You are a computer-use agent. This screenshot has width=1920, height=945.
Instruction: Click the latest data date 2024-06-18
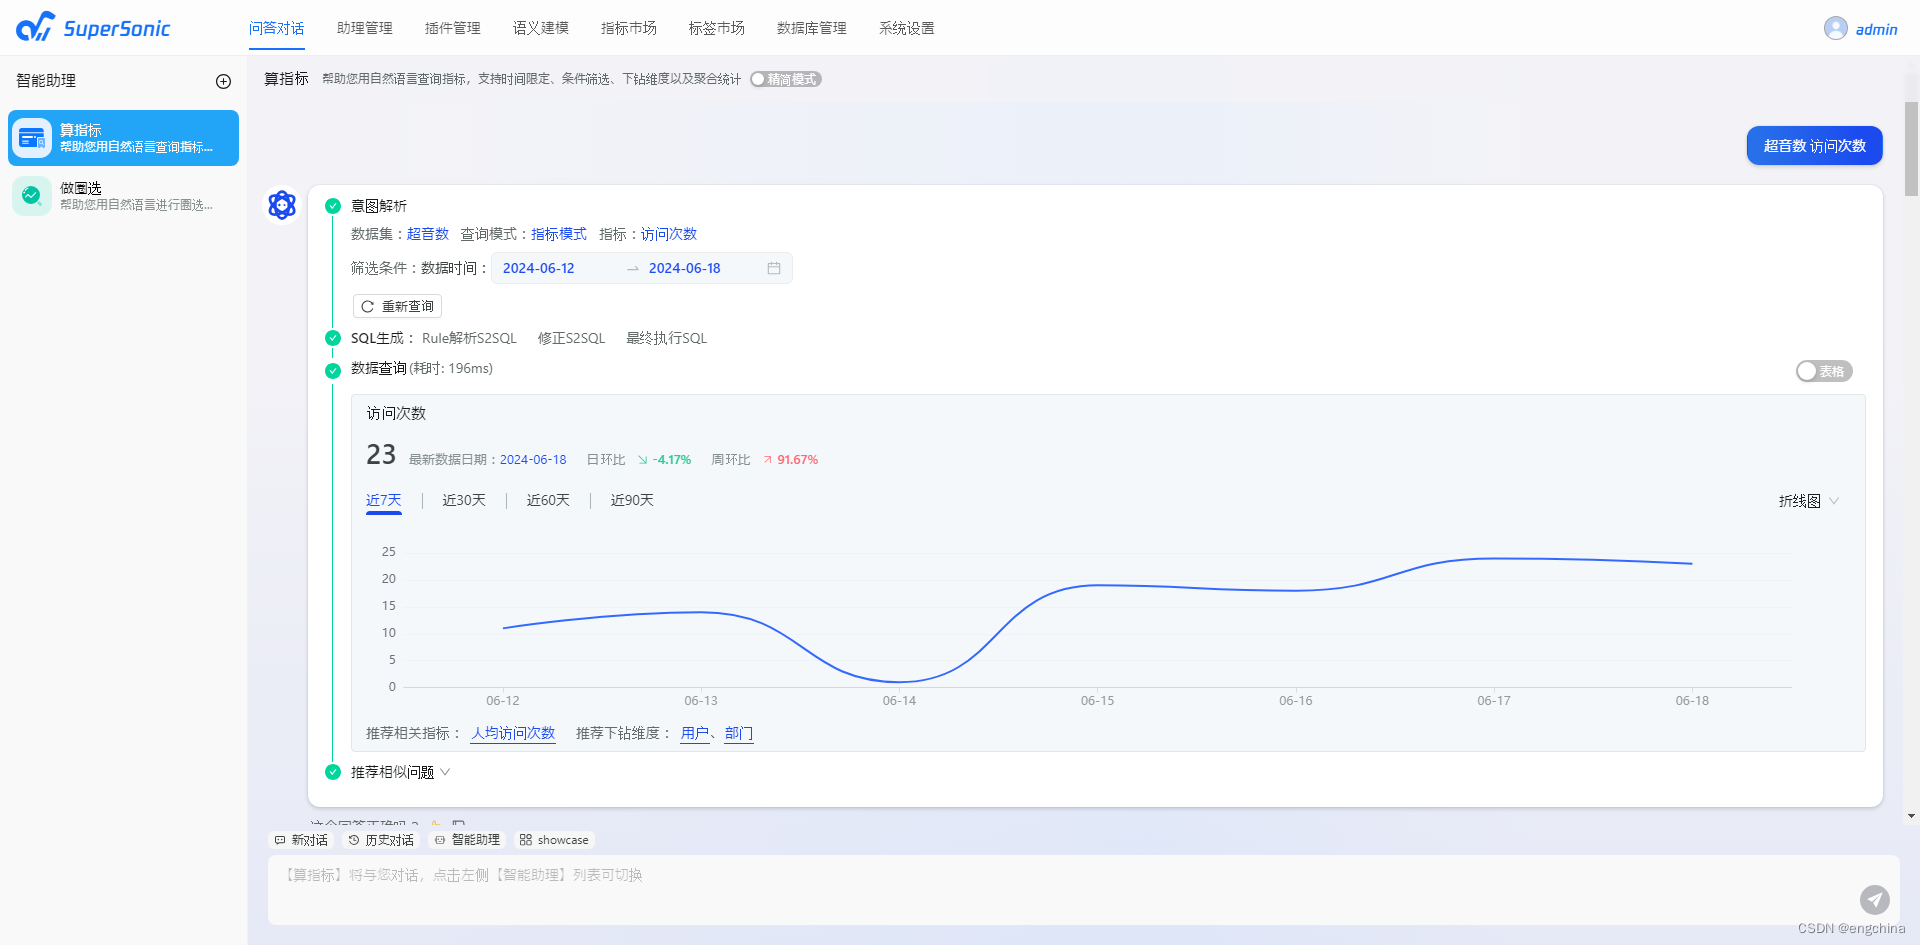[533, 460]
